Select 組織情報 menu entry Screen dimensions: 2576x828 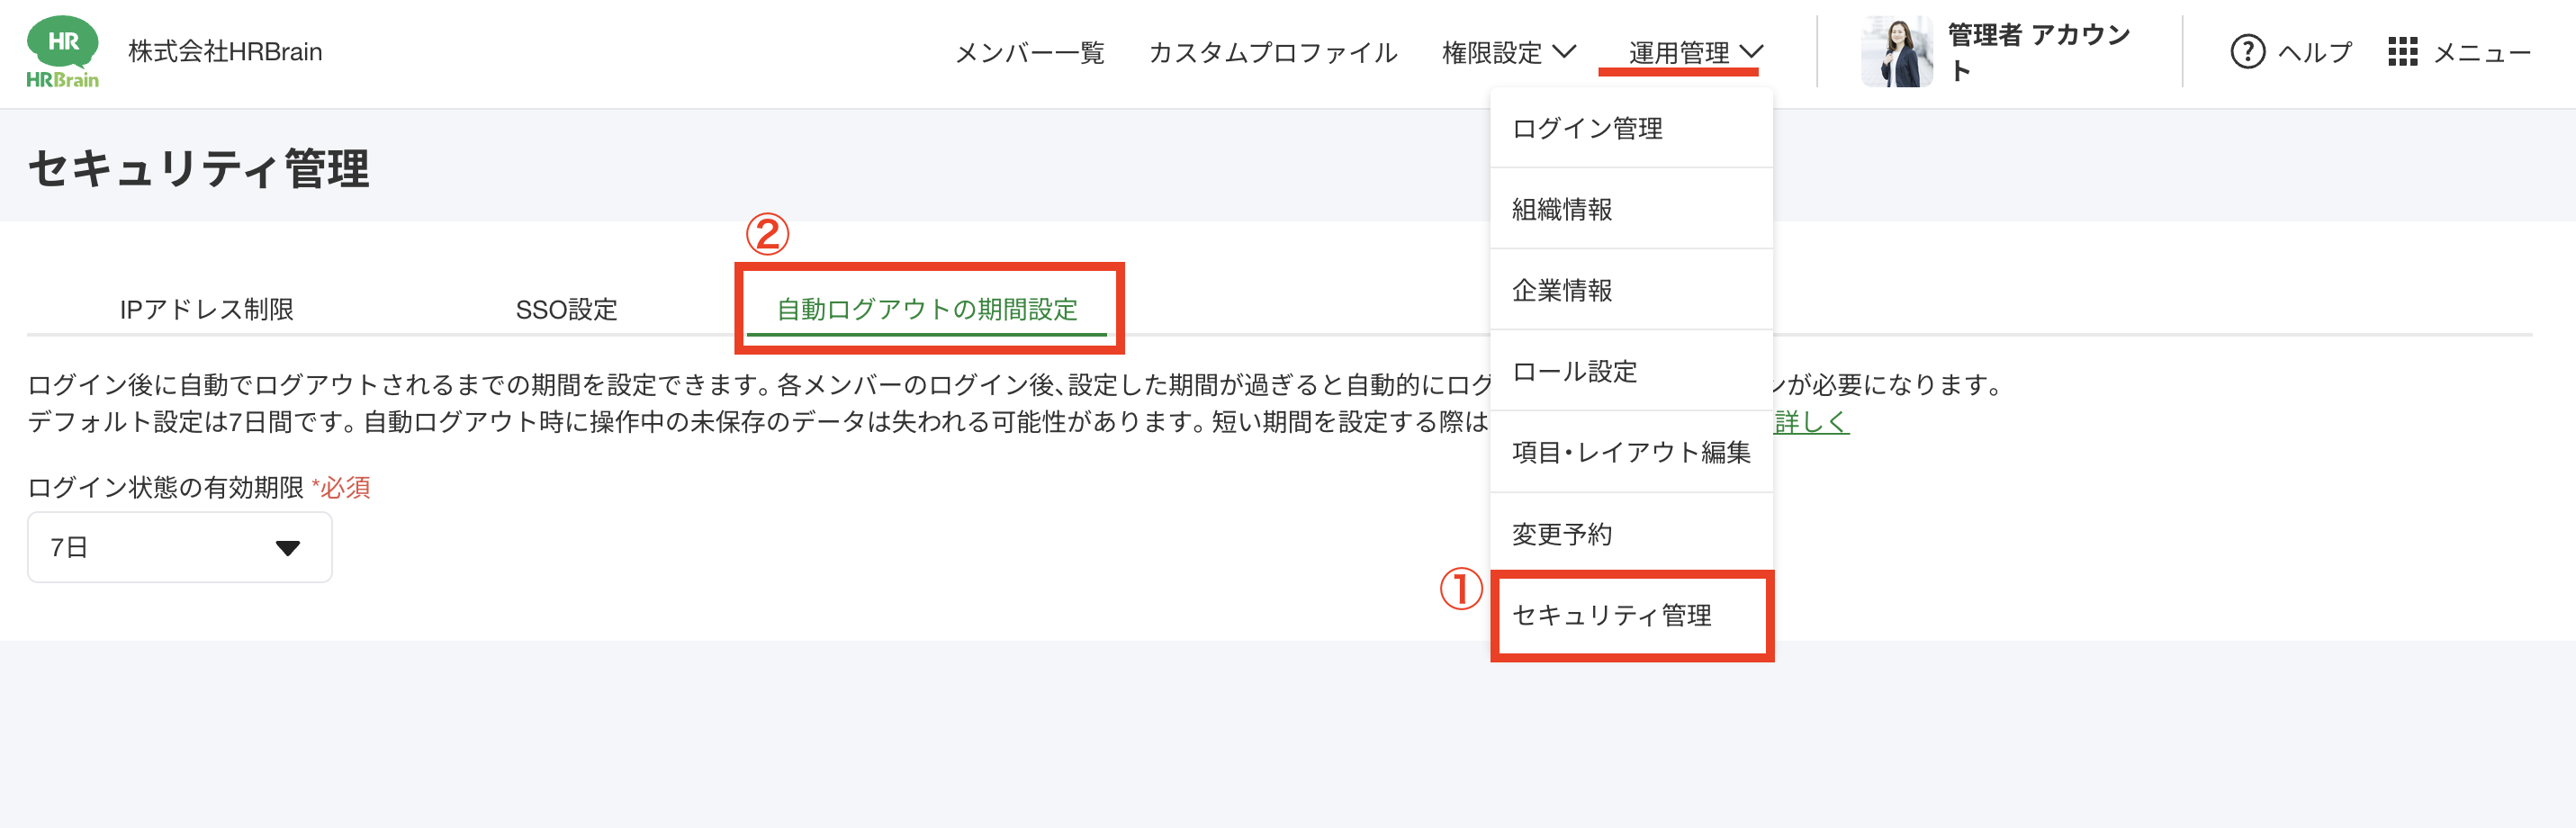1562,210
